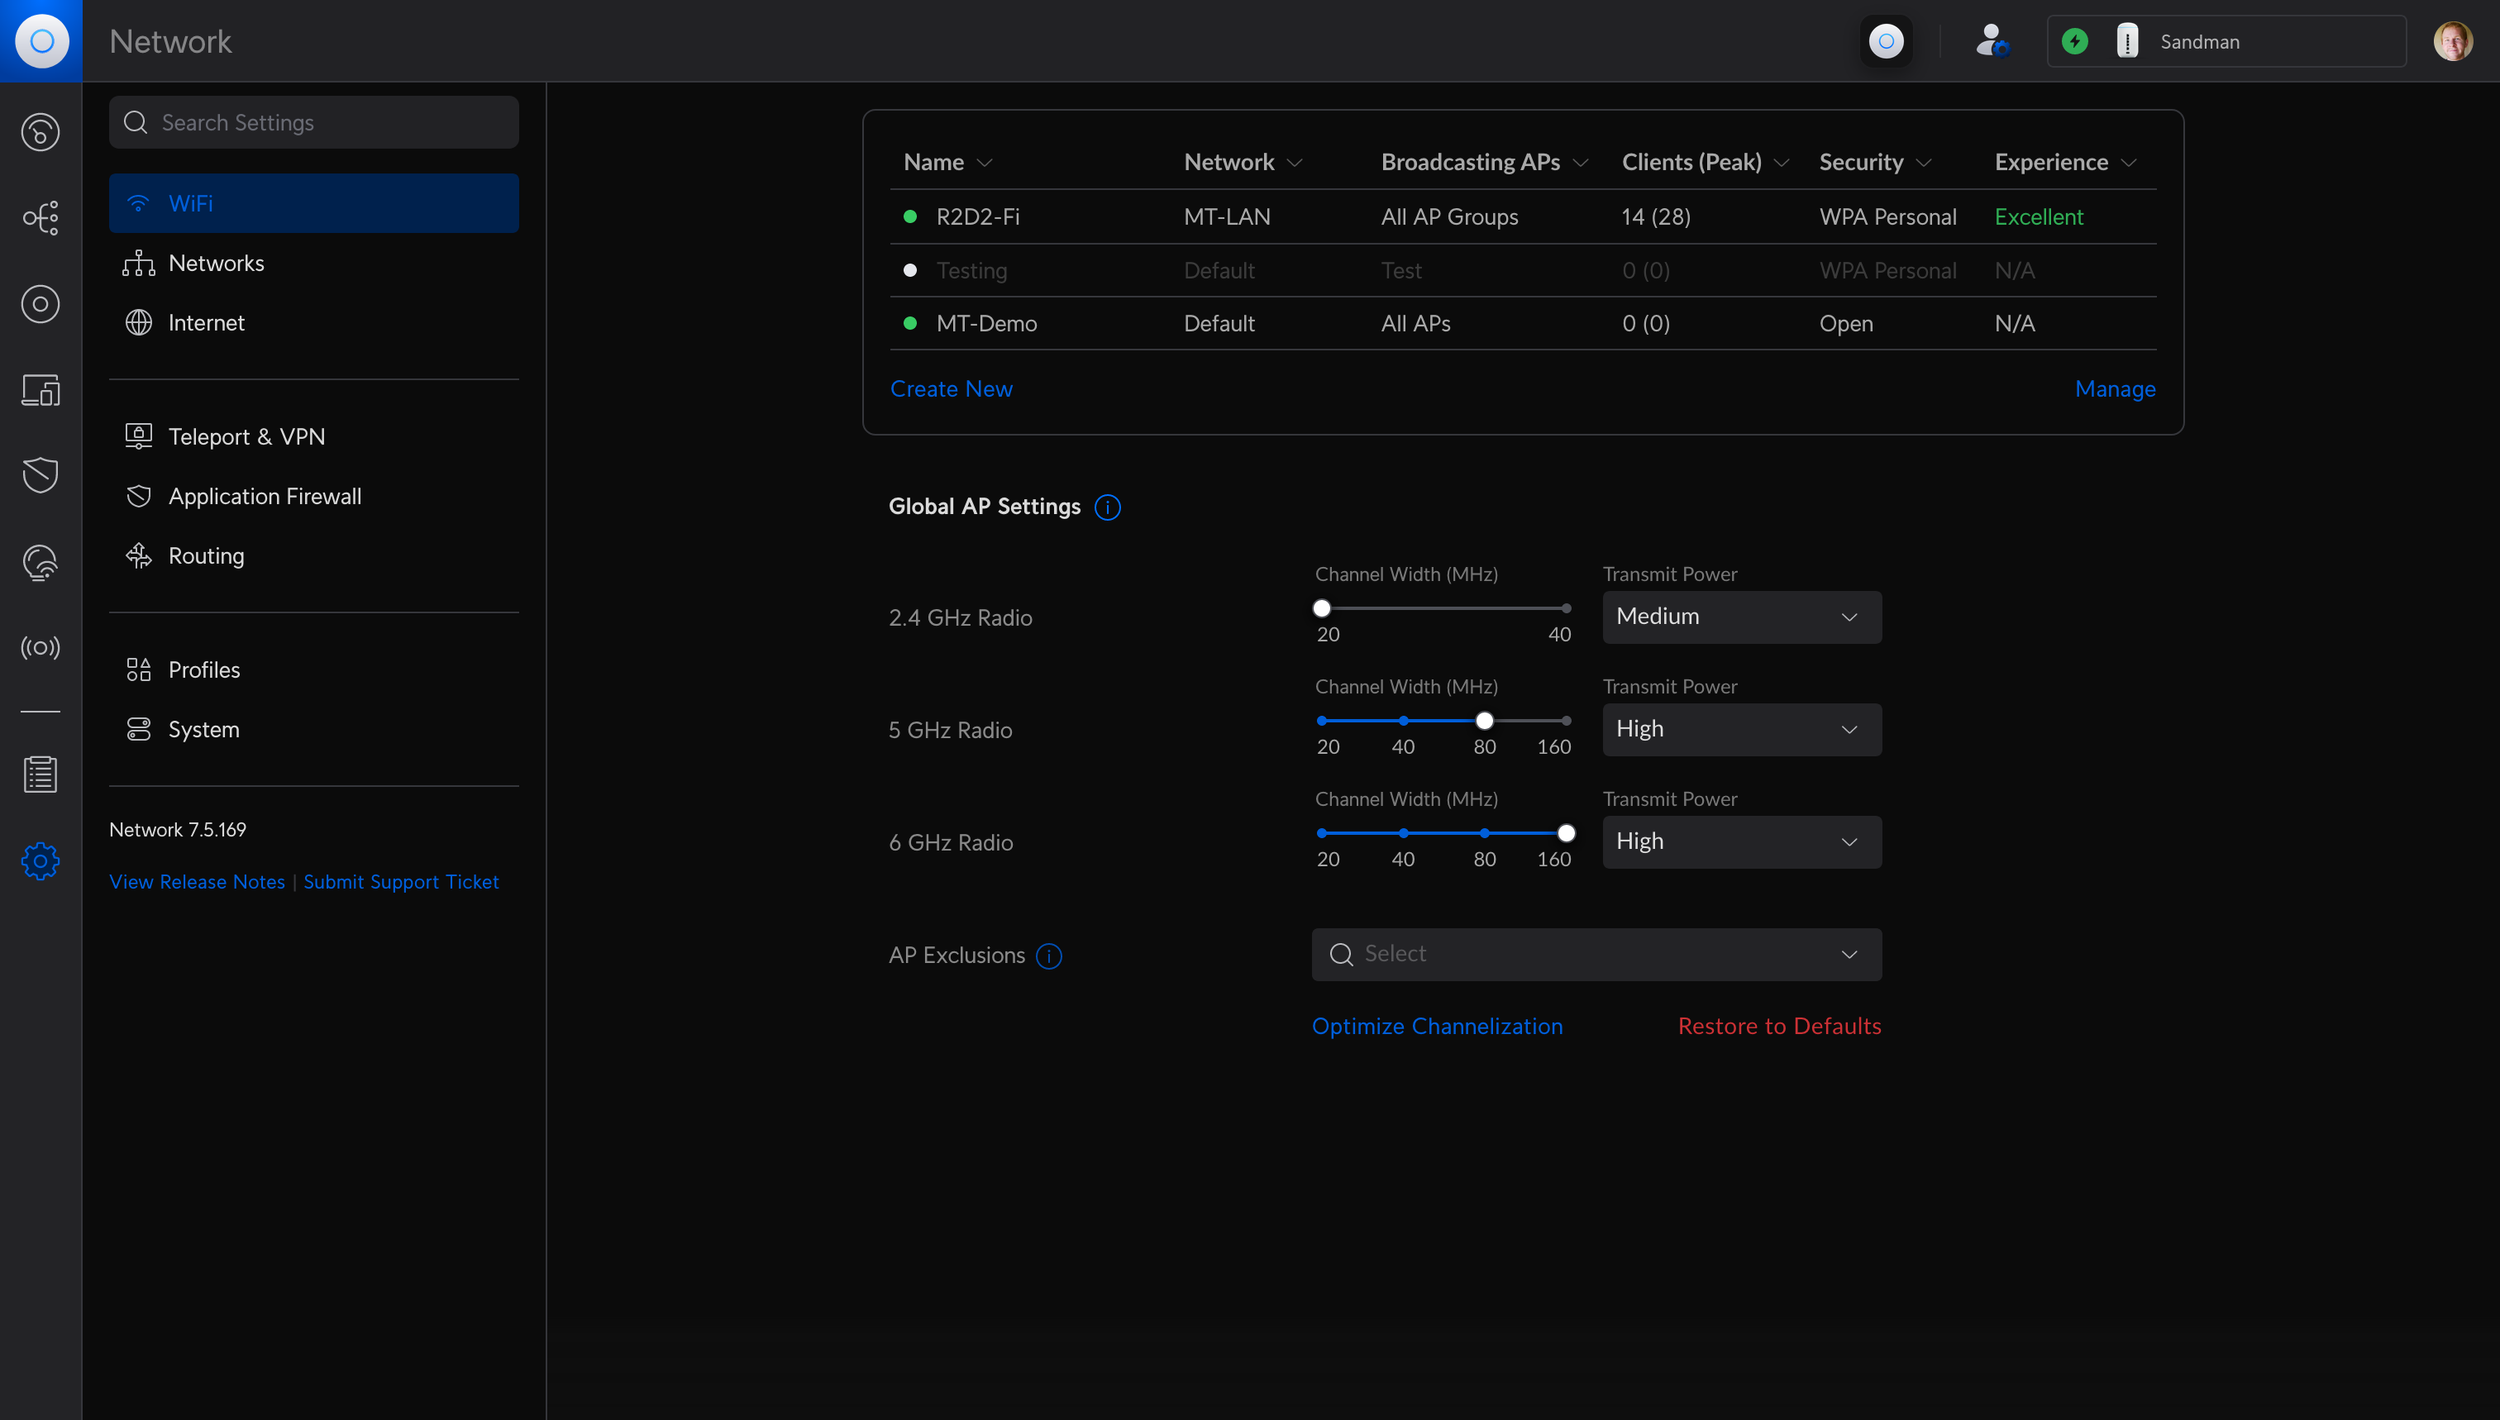
Task: Open 5 GHz Transmit Power dropdown
Action: 1742,730
